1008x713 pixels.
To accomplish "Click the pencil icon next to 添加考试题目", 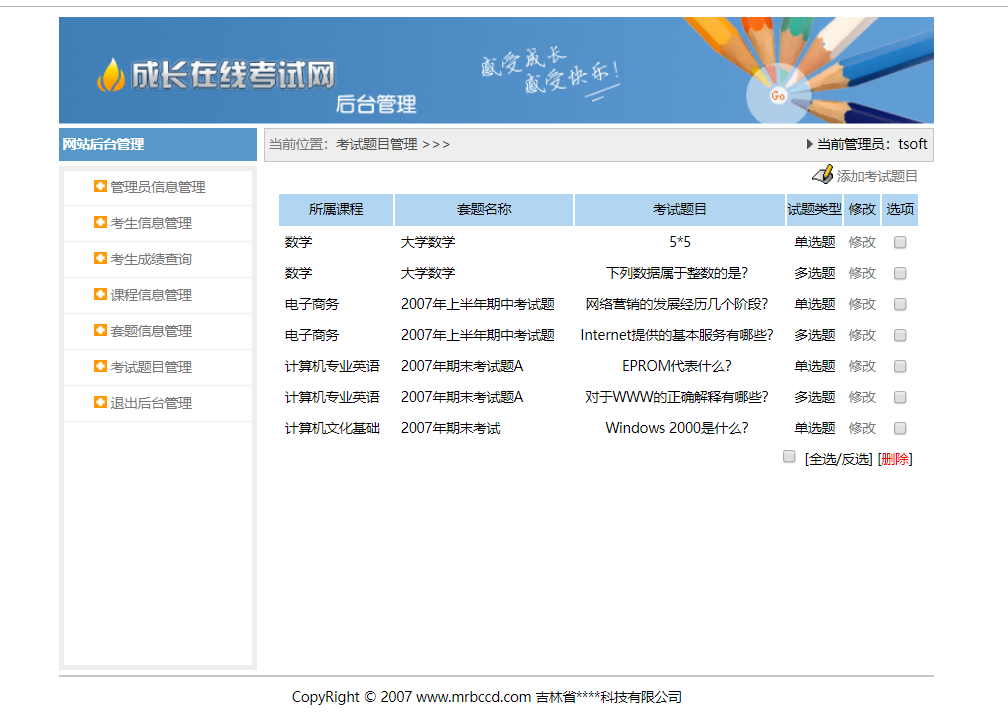I will [822, 175].
